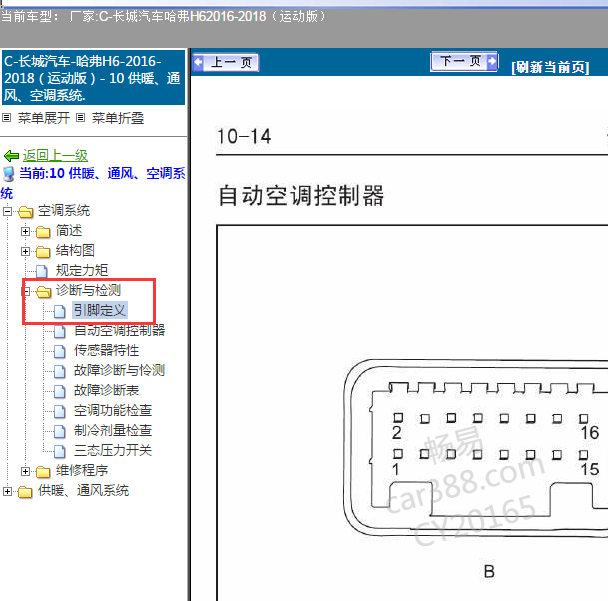The height and width of the screenshot is (601, 608).
Task: Click the 供暖、通风系统 folder icon
Action: tap(25, 492)
